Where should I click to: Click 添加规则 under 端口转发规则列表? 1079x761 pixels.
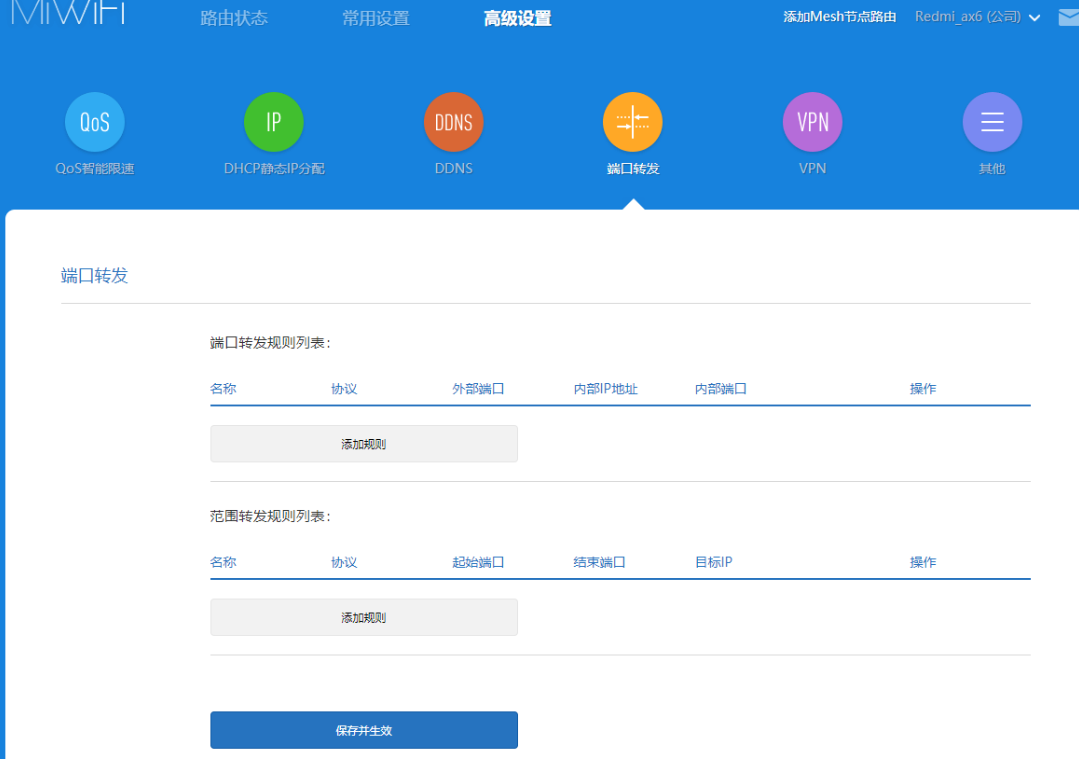363,443
